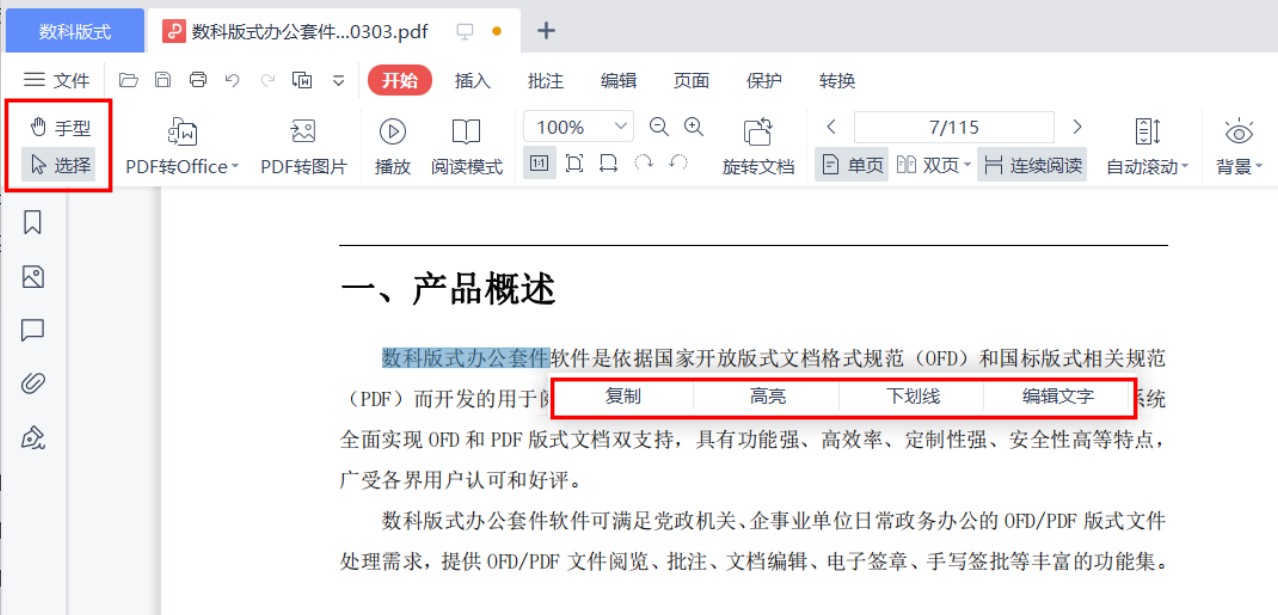Viewport: 1278px width, 615px height.
Task: Click the open folder icon
Action: click(128, 80)
